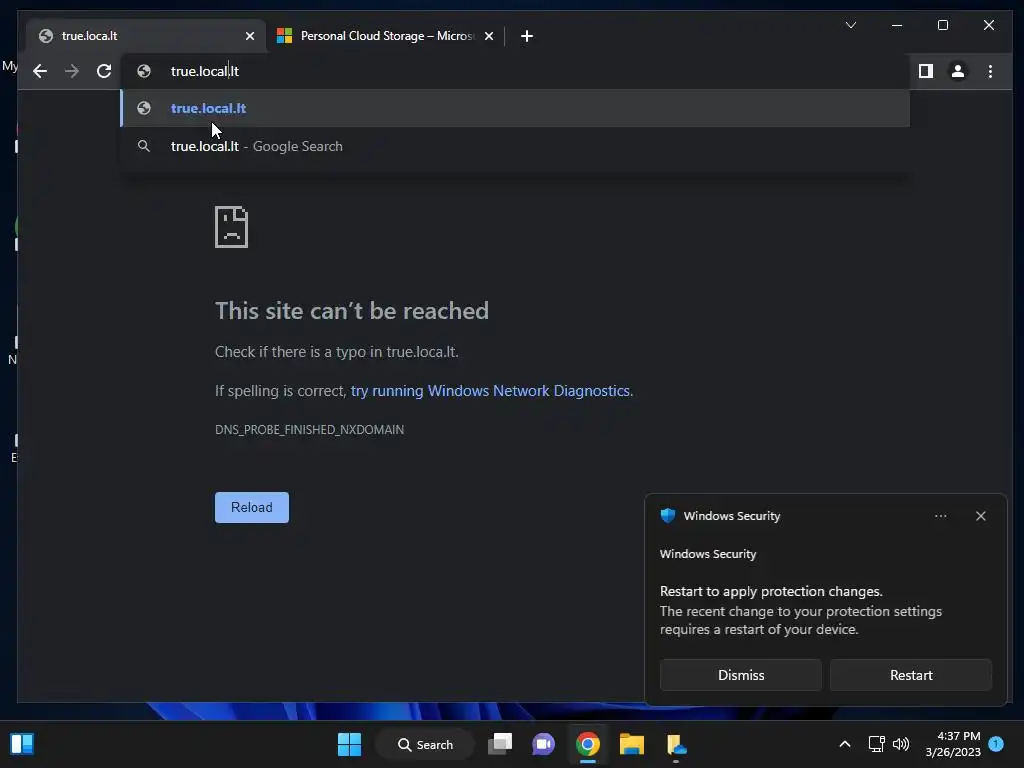Open the clock and date showing 4:37 PM
This screenshot has width=1024, height=768.
(x=953, y=744)
